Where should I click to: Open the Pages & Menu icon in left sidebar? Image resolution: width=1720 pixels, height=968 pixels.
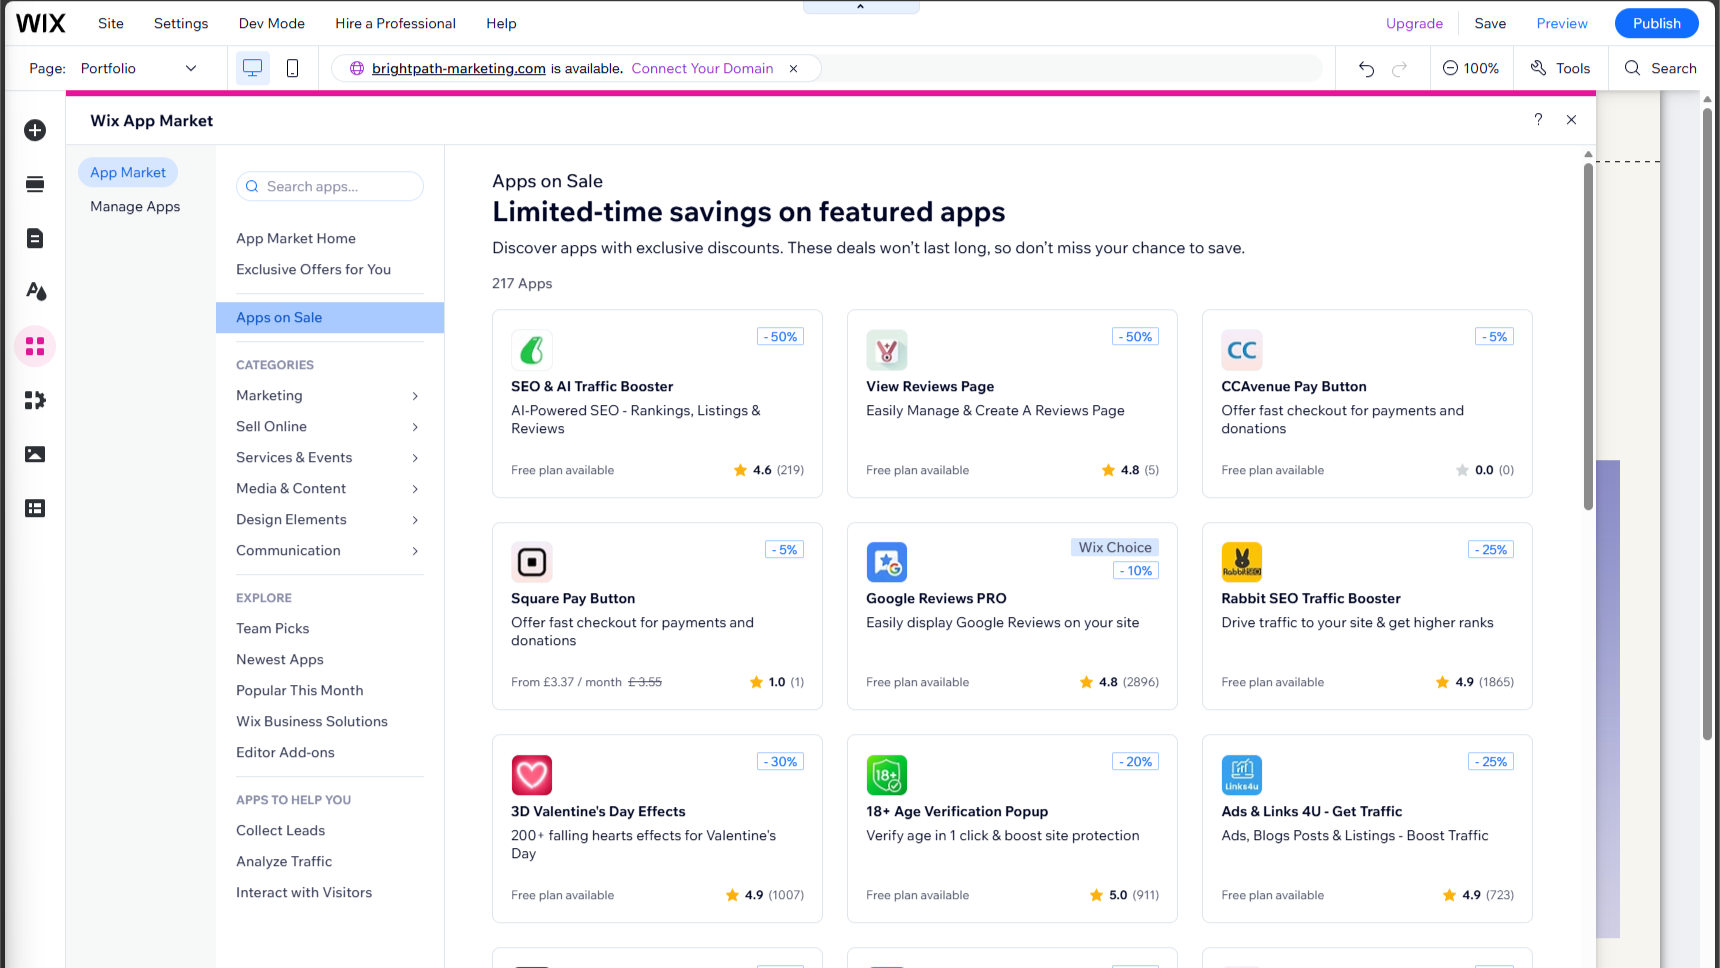click(x=35, y=238)
